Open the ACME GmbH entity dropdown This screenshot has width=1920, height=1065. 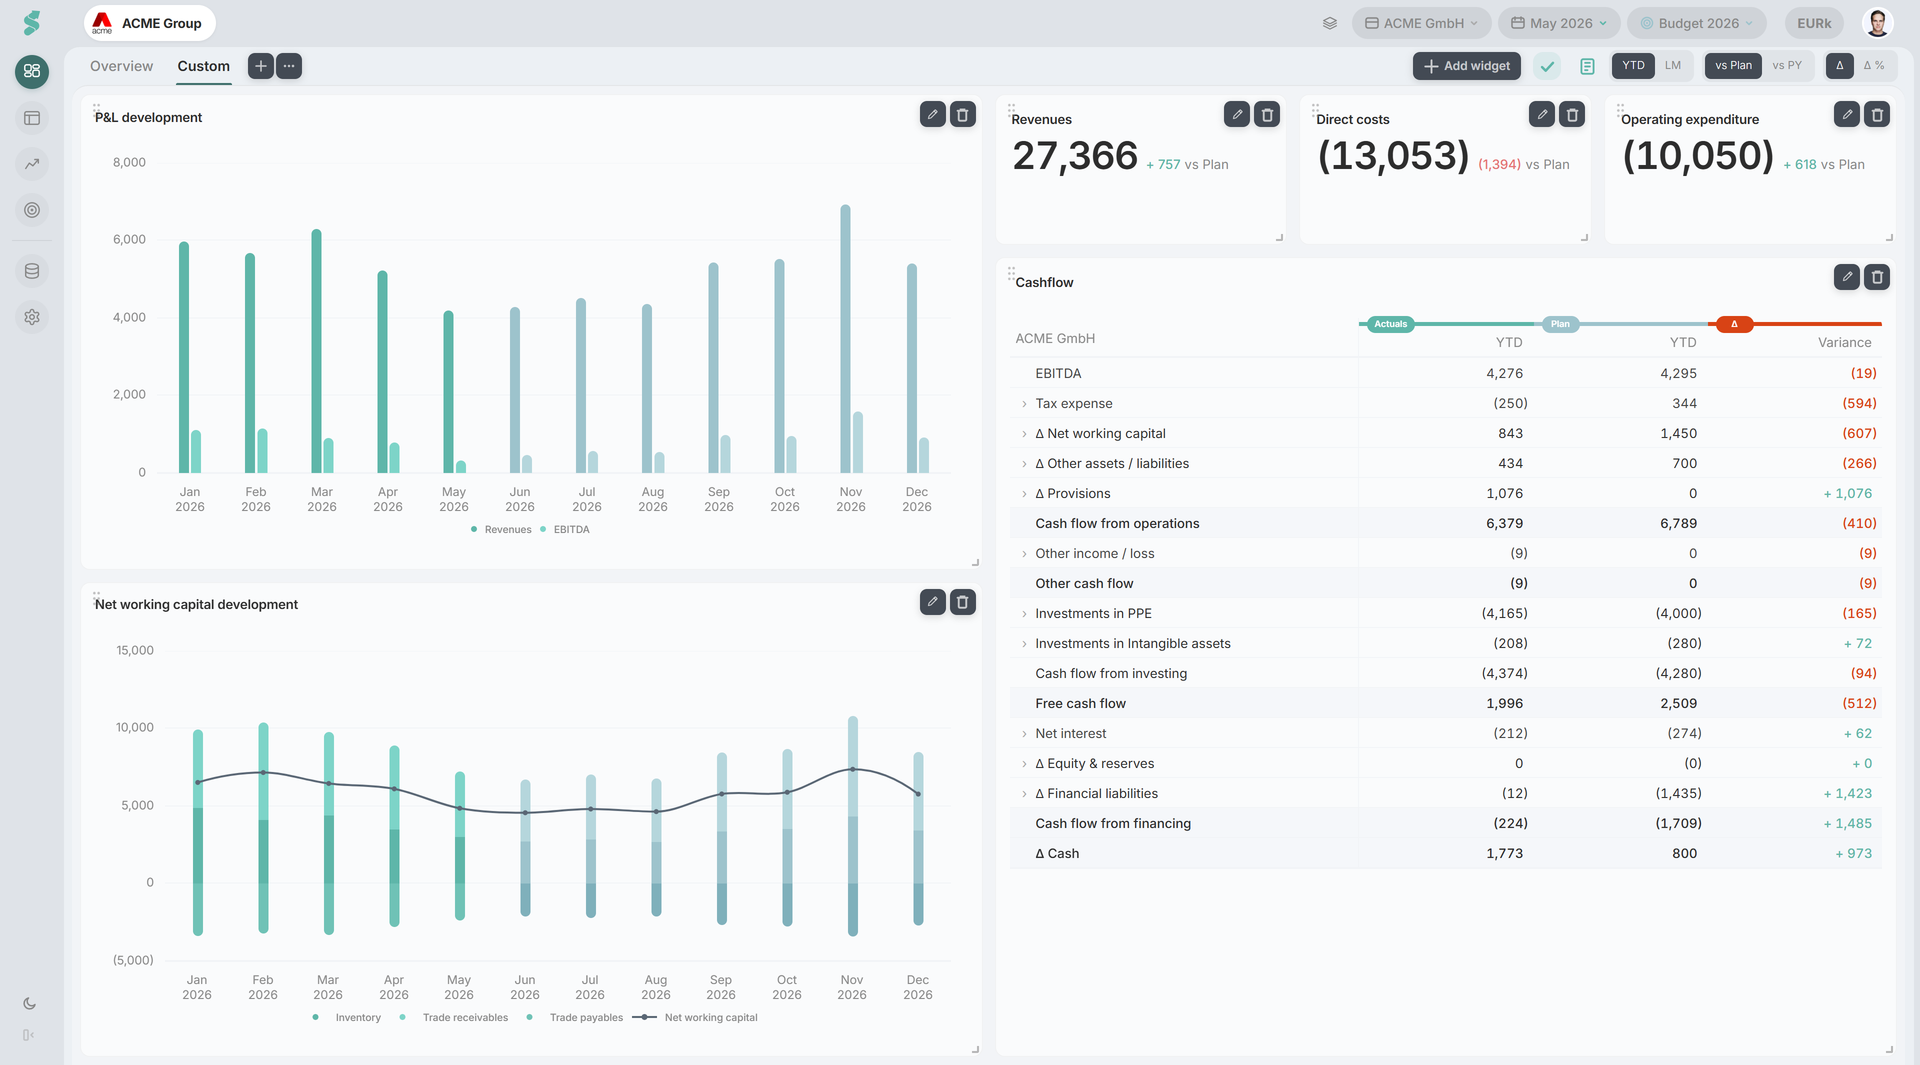pyautogui.click(x=1421, y=23)
